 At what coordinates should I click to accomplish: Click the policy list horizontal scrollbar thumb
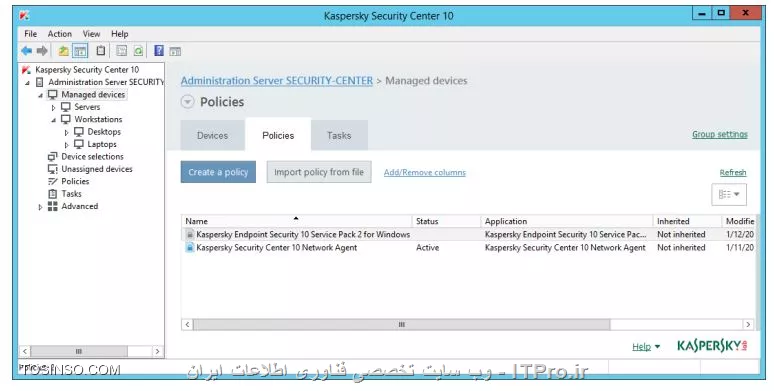[402, 324]
